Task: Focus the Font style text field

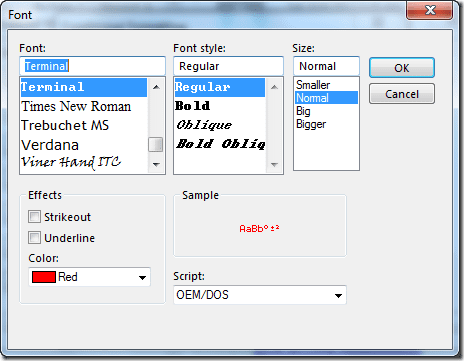Action: coord(228,66)
